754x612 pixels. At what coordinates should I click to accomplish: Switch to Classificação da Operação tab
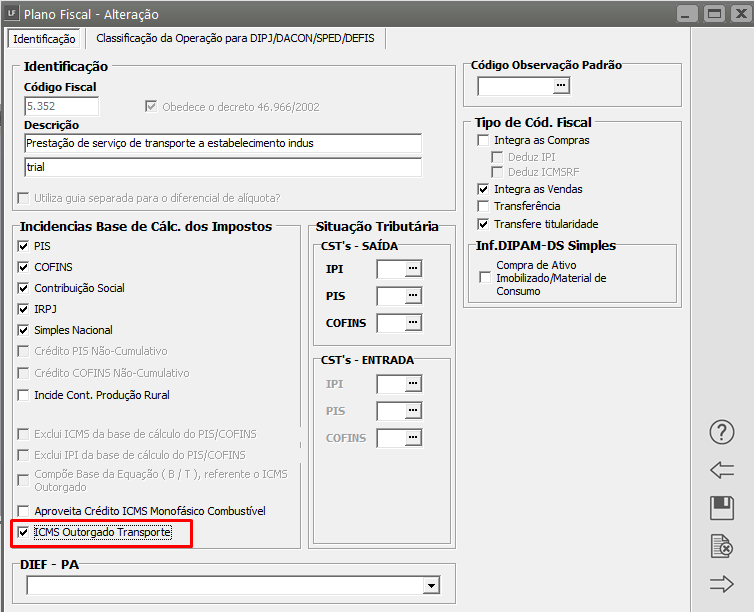235,38
